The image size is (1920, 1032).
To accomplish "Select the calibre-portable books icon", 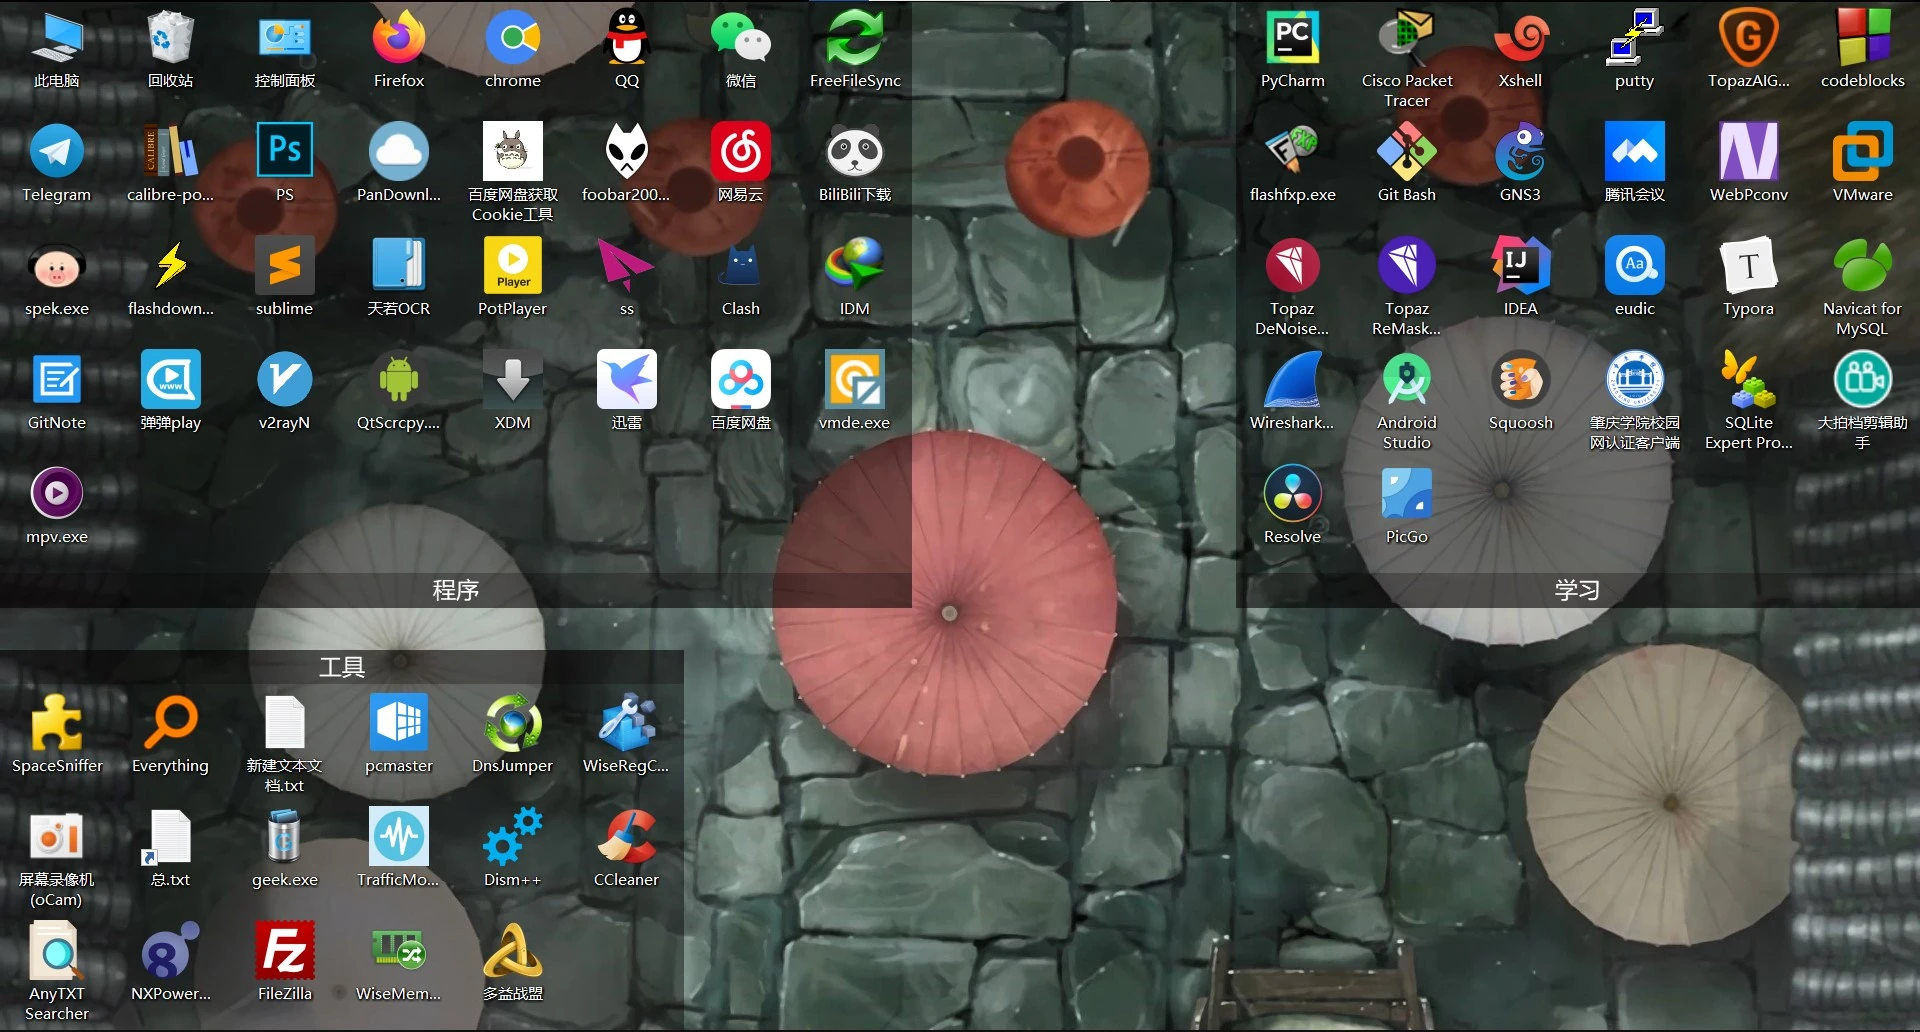I will pos(171,152).
